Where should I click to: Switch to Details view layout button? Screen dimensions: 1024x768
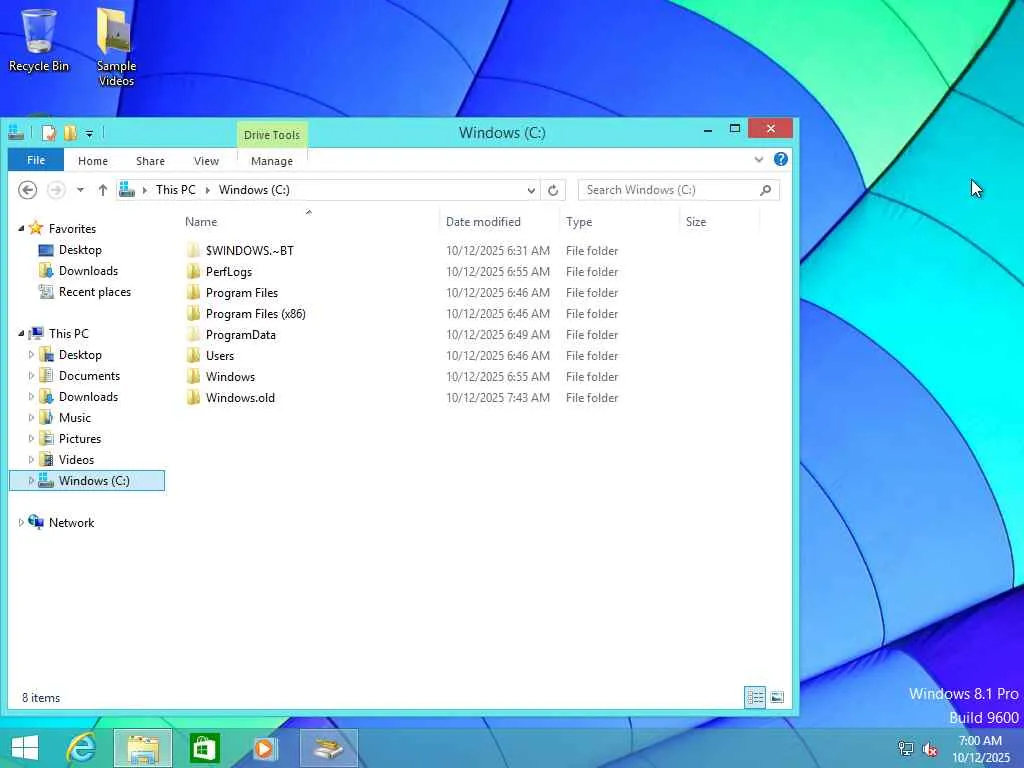pos(755,697)
